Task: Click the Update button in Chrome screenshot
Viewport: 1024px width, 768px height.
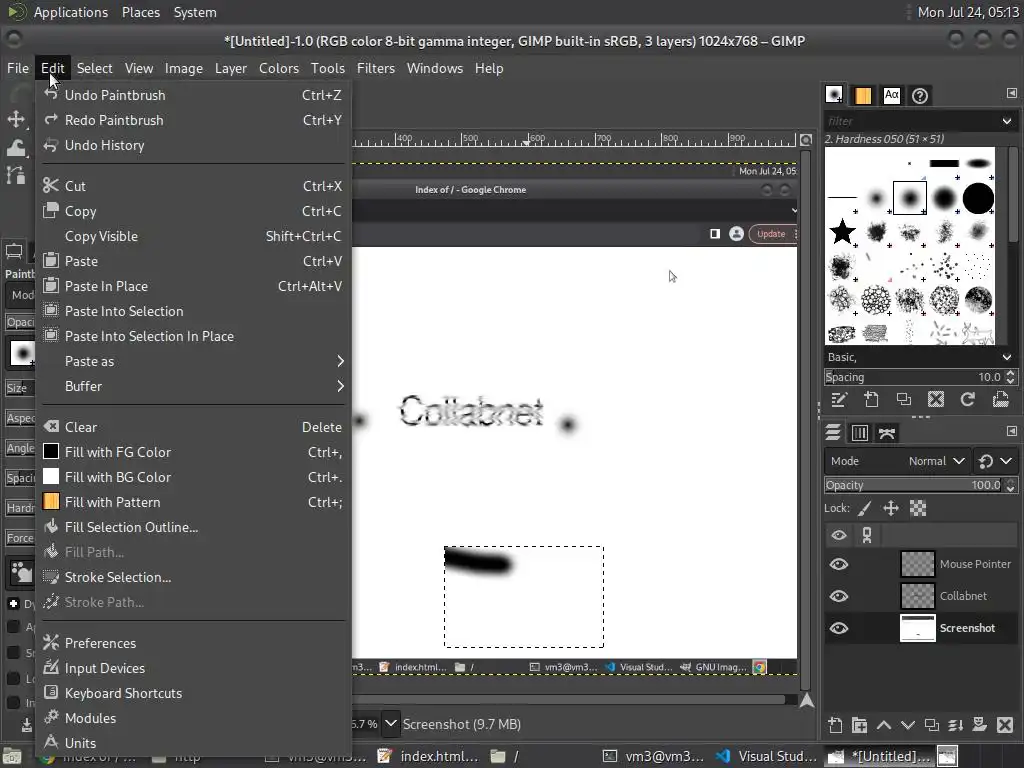Action: click(x=772, y=234)
